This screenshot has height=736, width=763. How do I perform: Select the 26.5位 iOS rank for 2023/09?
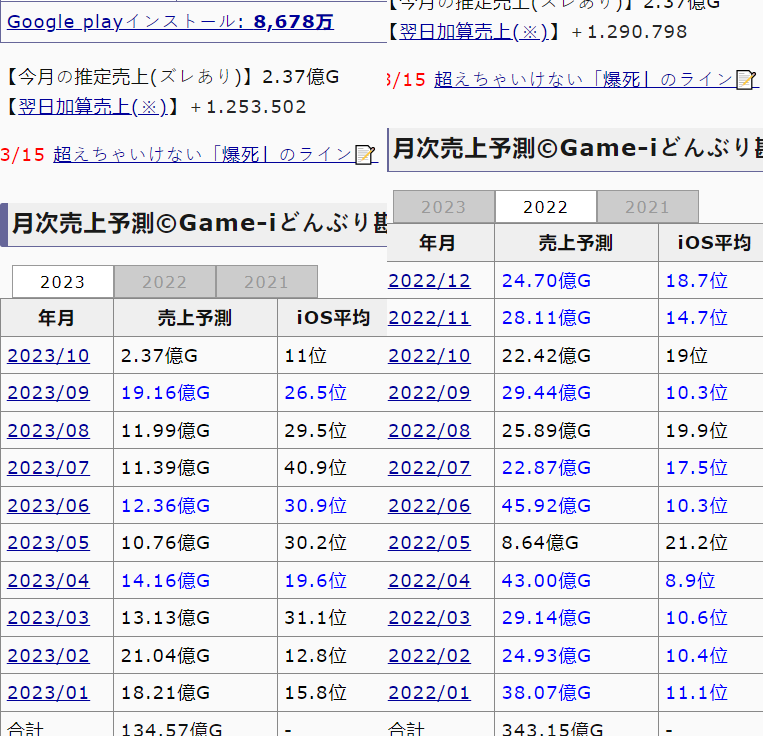315,393
